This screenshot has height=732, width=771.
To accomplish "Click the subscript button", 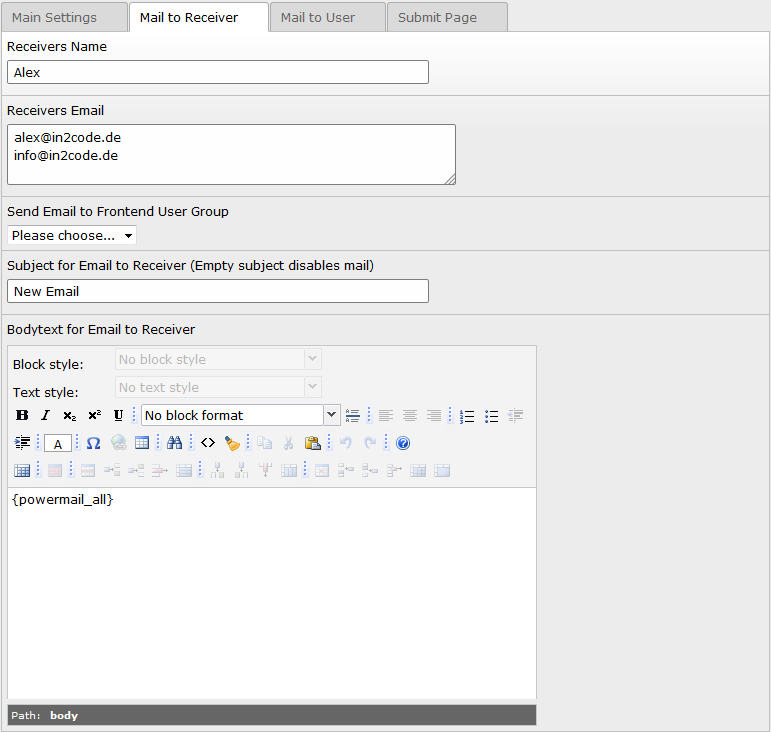I will [x=69, y=415].
